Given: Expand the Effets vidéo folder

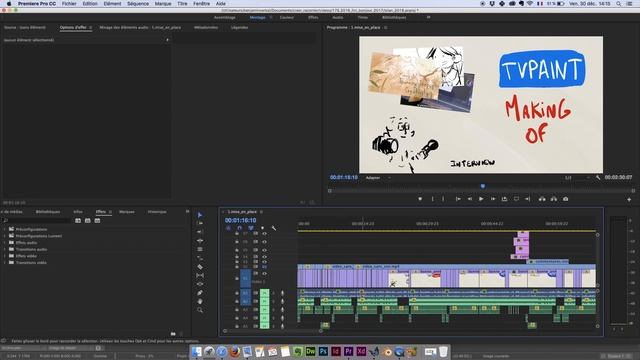Looking at the screenshot, I should click(x=5, y=256).
